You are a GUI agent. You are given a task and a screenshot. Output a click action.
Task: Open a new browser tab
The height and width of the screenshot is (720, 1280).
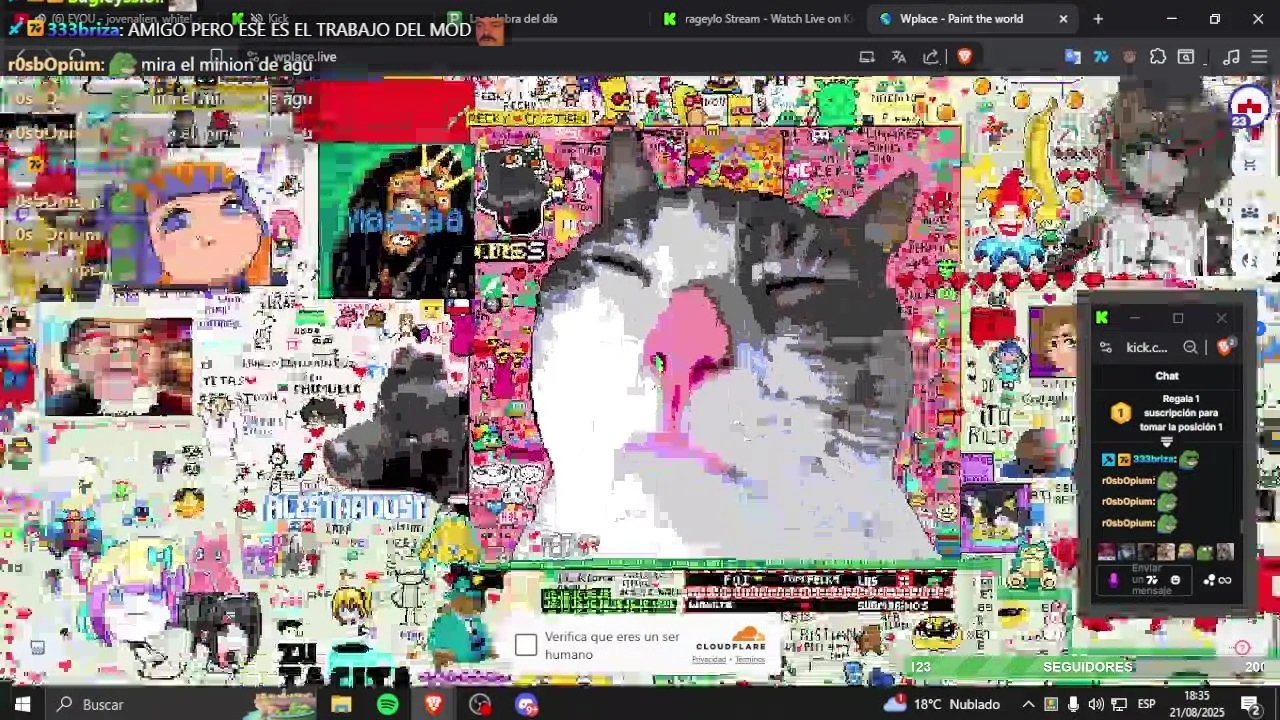[x=1098, y=18]
